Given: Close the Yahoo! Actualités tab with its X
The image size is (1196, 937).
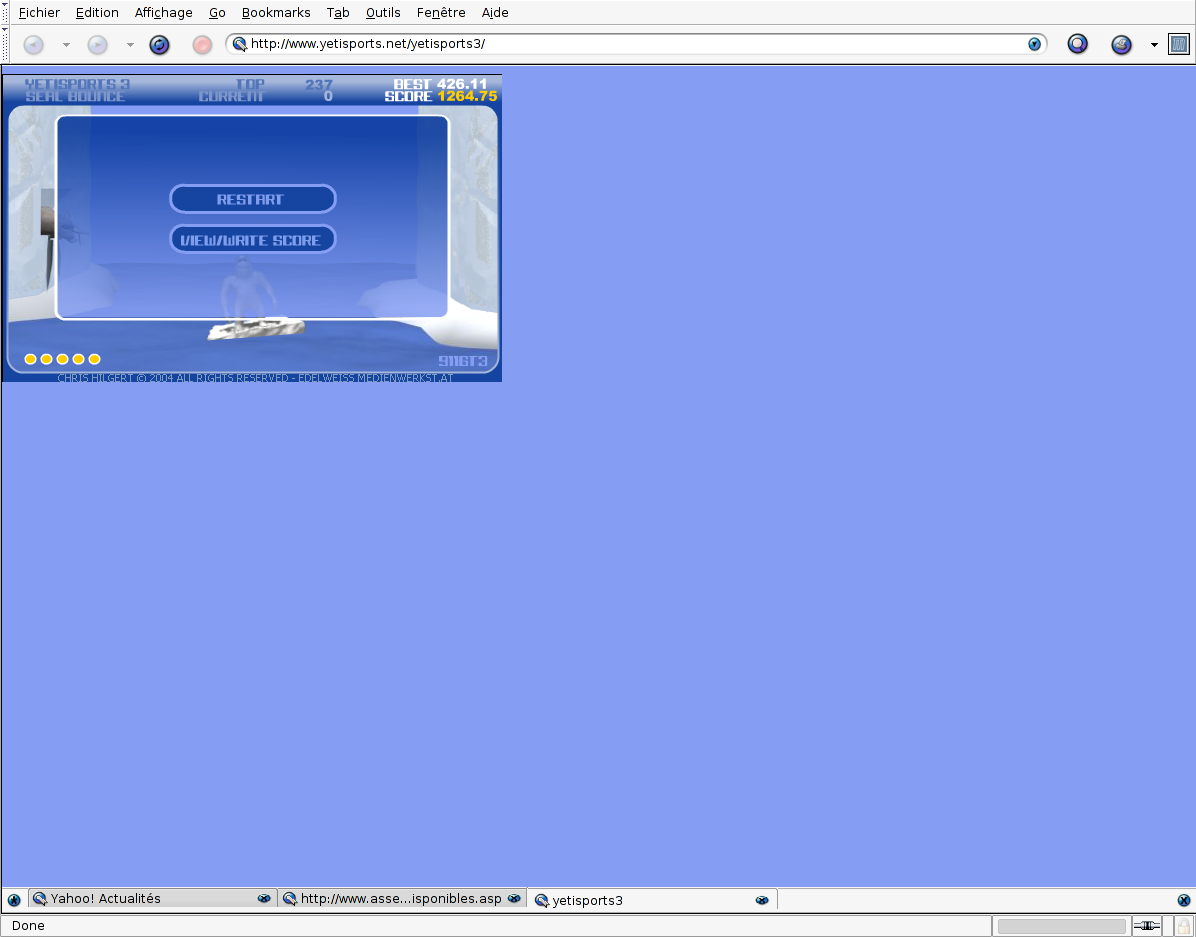Looking at the screenshot, I should 264,898.
